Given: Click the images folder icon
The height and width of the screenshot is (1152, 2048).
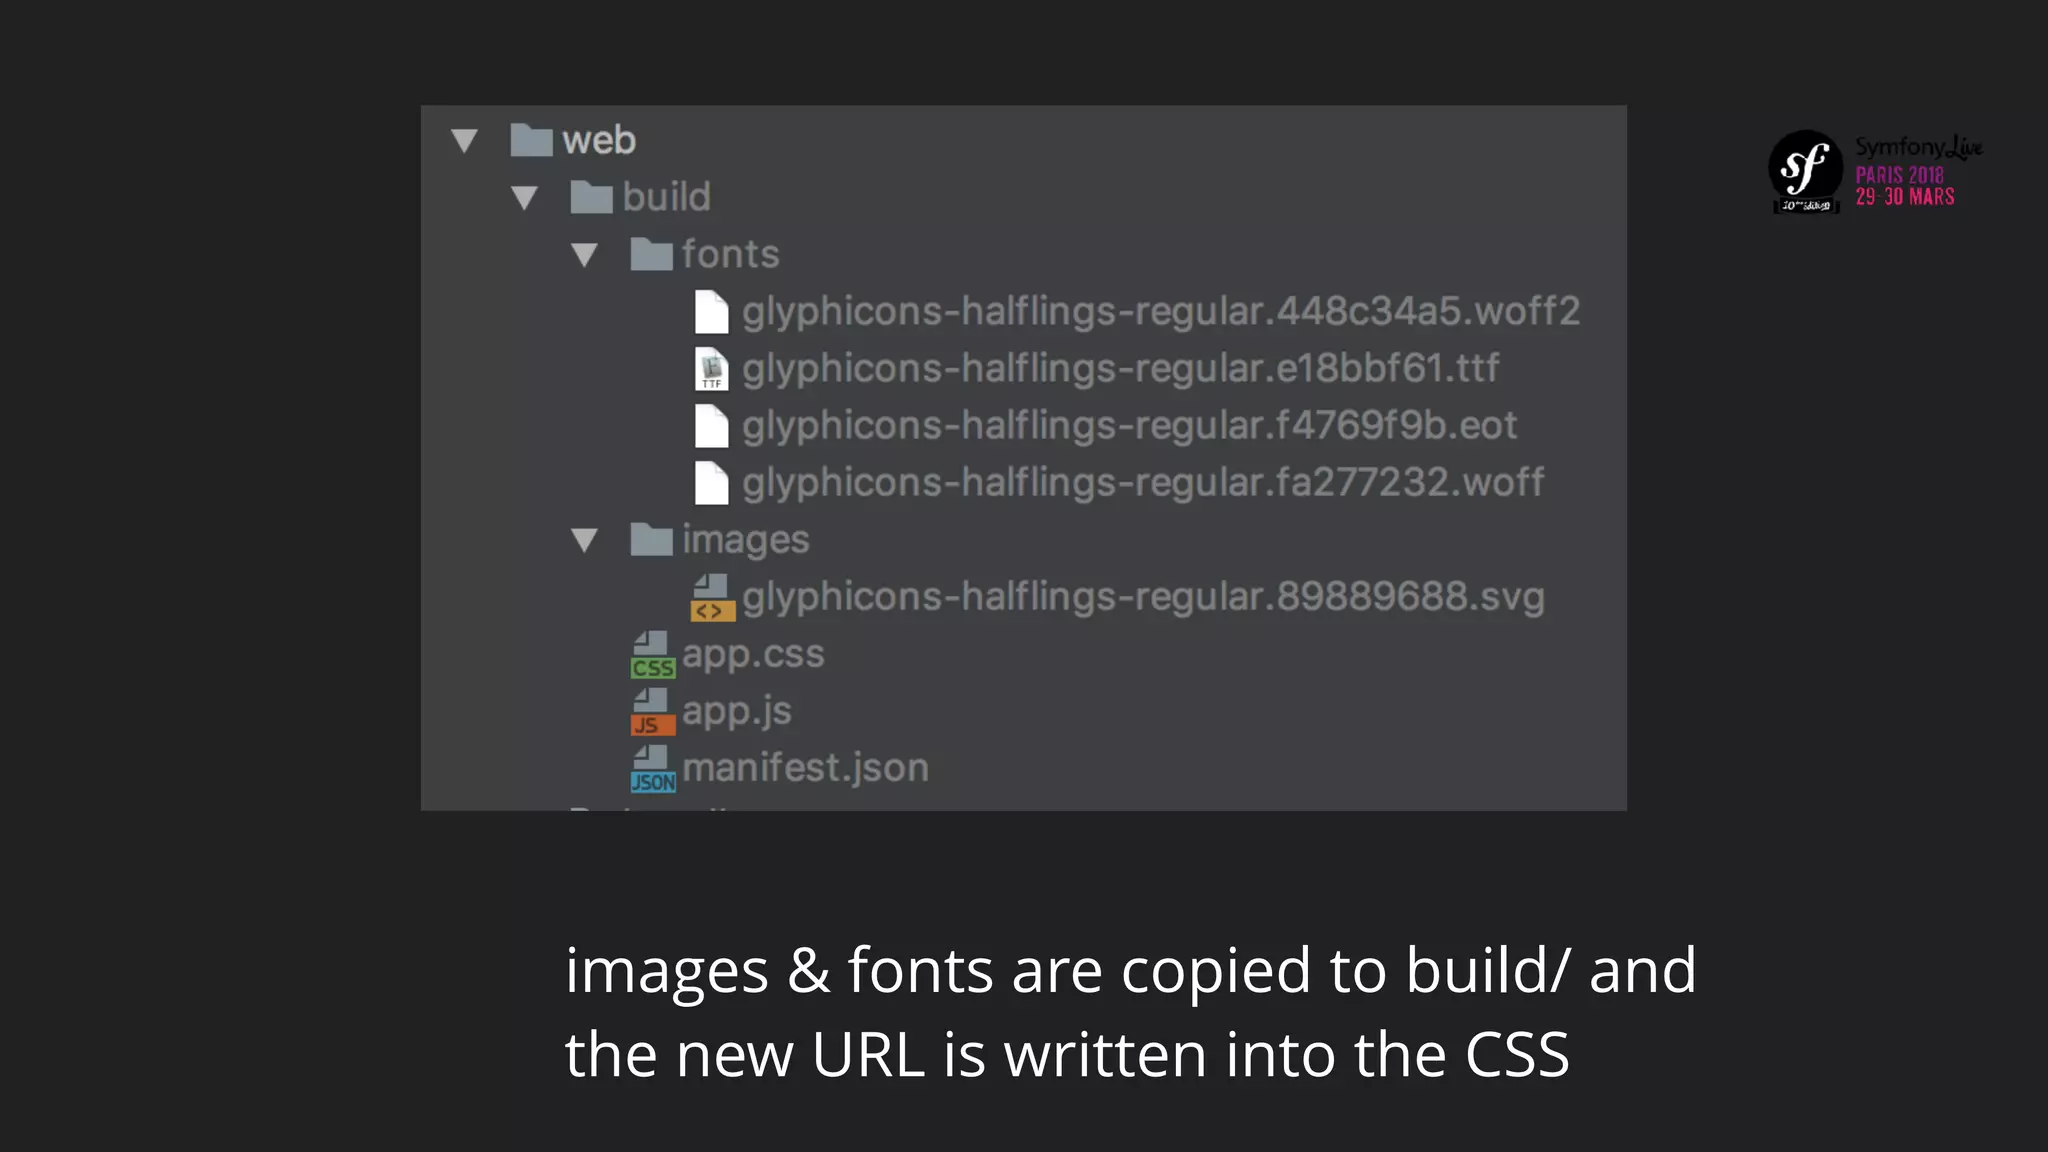Looking at the screenshot, I should click(x=651, y=540).
